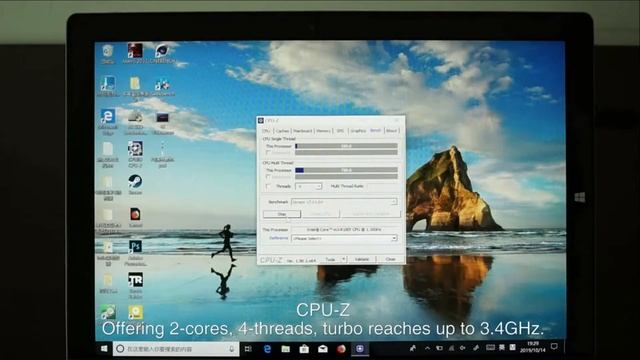Select the CPU-Z taskbar button
This screenshot has height=360, width=640.
(x=360, y=349)
